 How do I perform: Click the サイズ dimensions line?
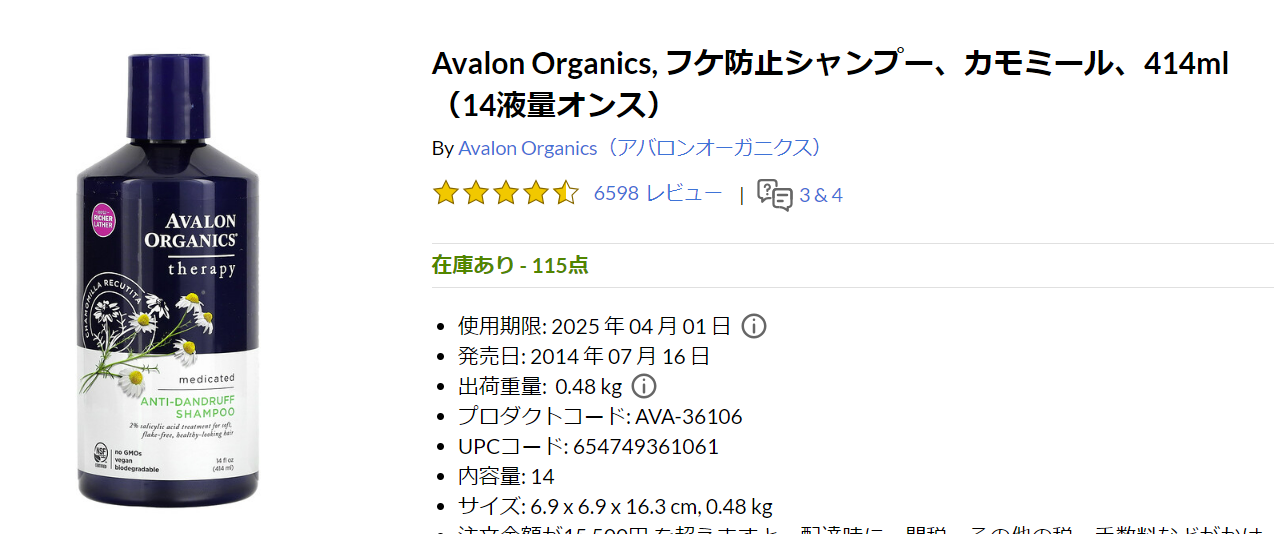(615, 506)
